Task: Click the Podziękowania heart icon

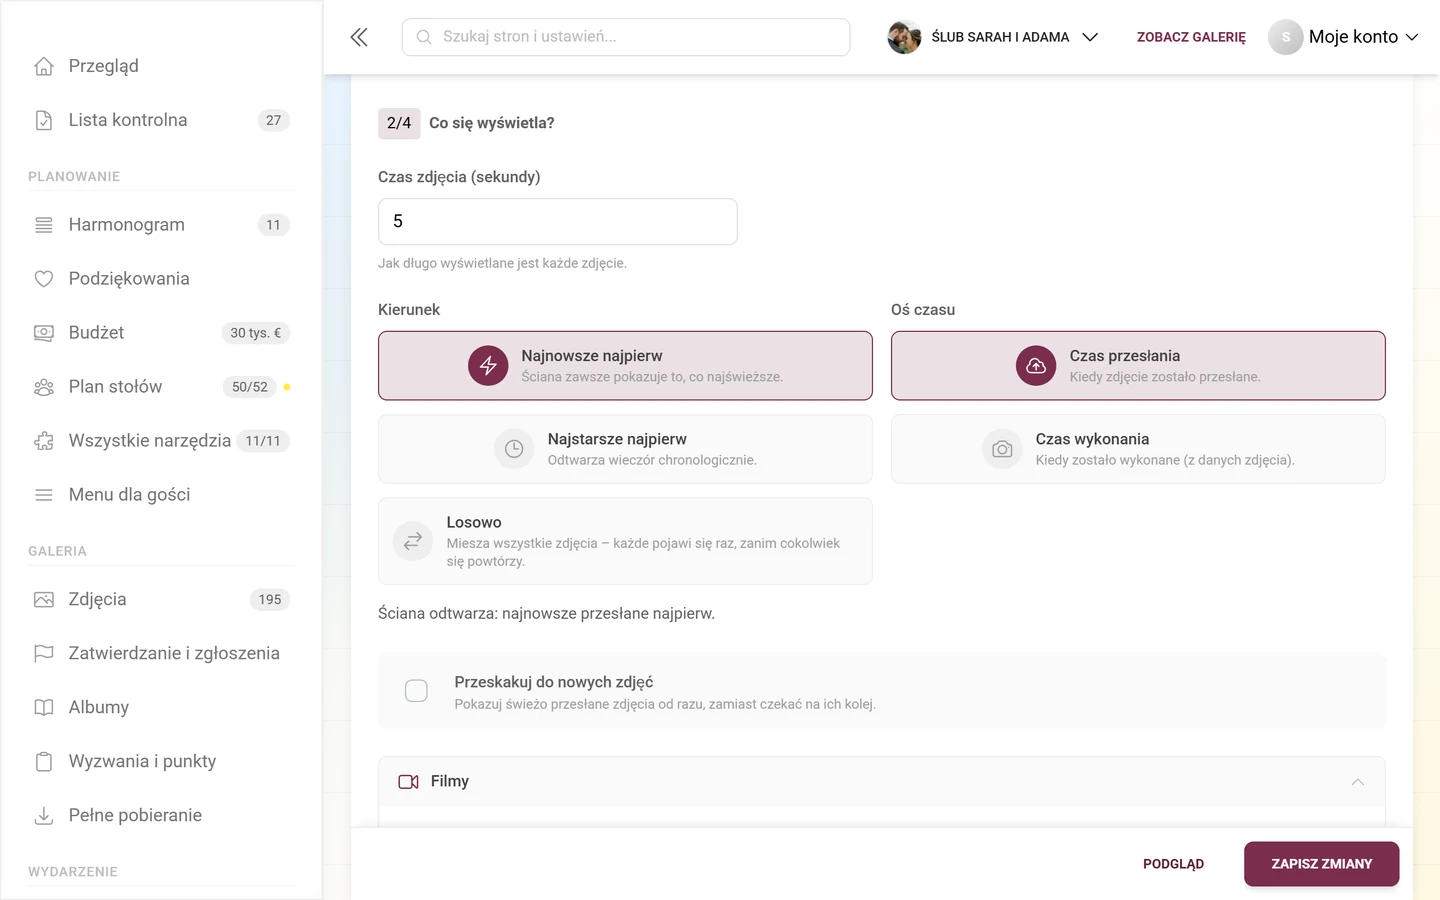Action: tap(44, 279)
